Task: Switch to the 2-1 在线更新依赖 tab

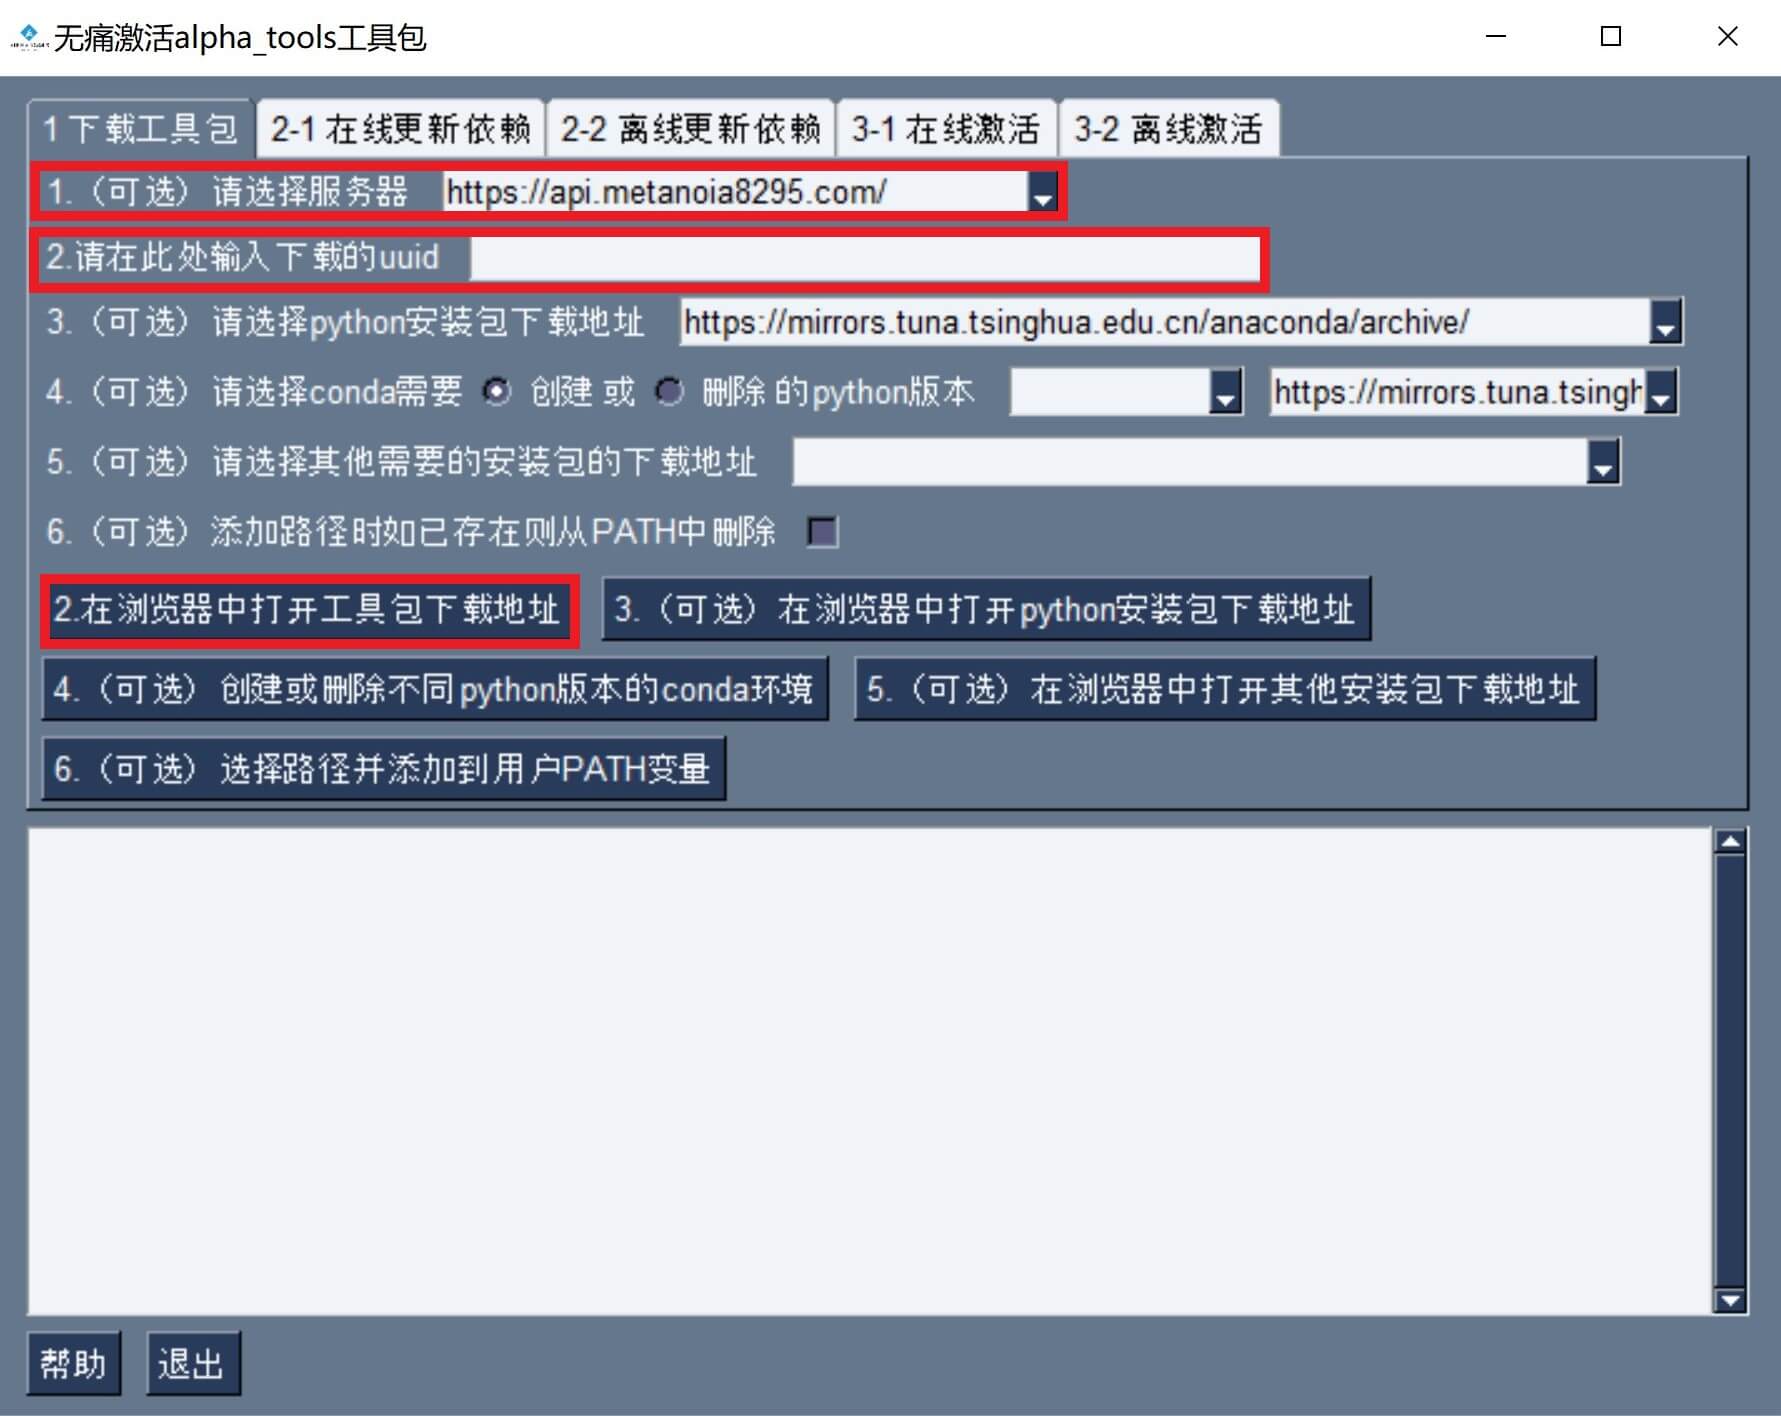Action: [400, 127]
